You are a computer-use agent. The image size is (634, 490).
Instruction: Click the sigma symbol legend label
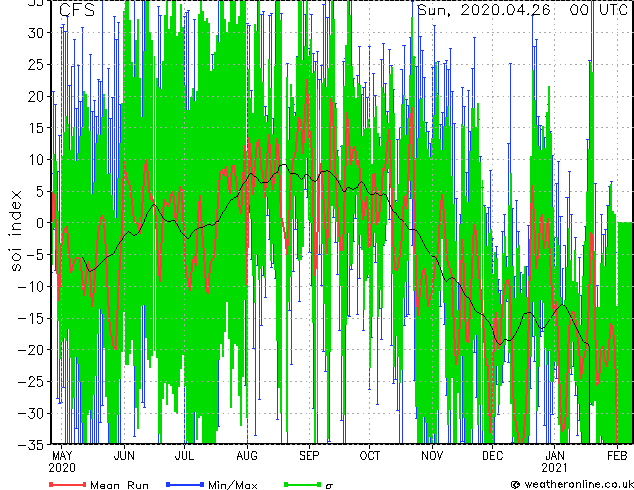(329, 486)
